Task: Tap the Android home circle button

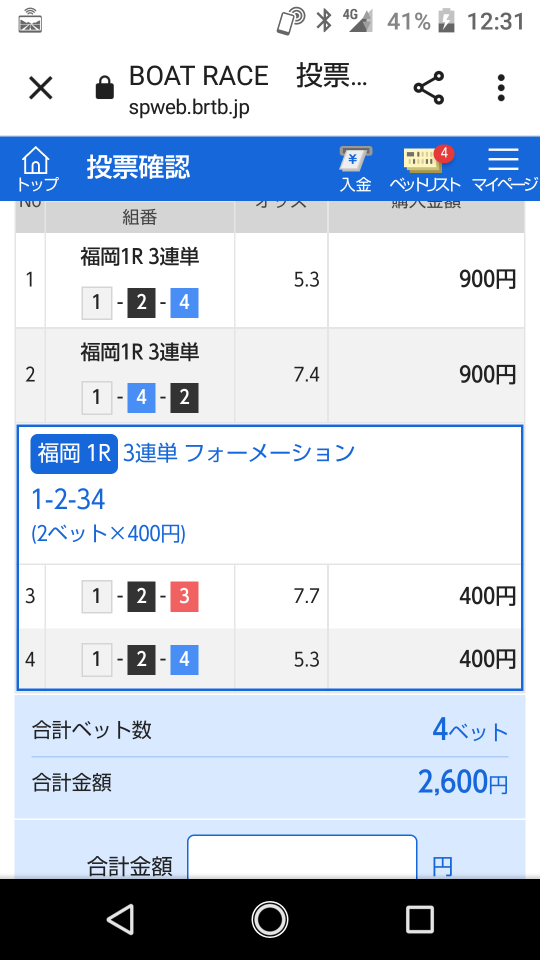Action: pos(270,919)
